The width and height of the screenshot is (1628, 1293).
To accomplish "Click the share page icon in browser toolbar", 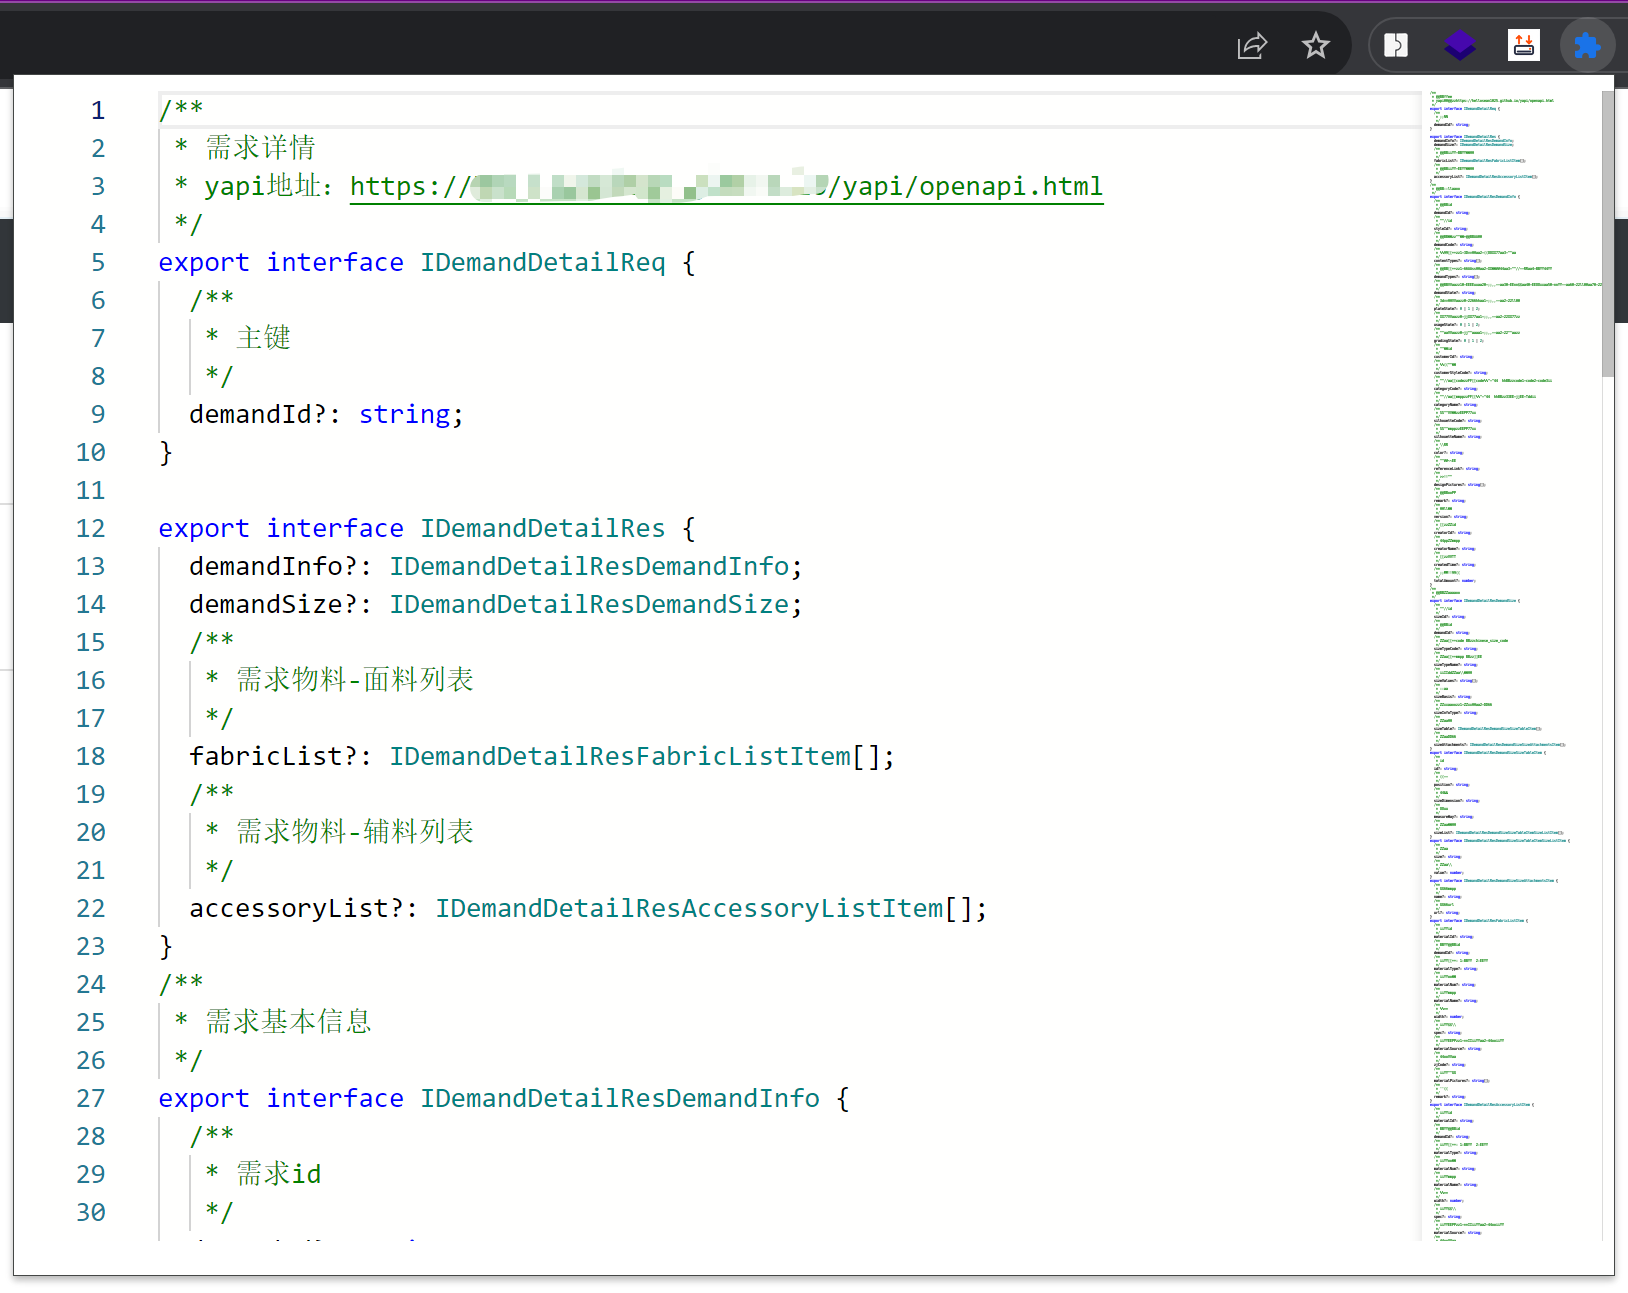I will (1252, 45).
